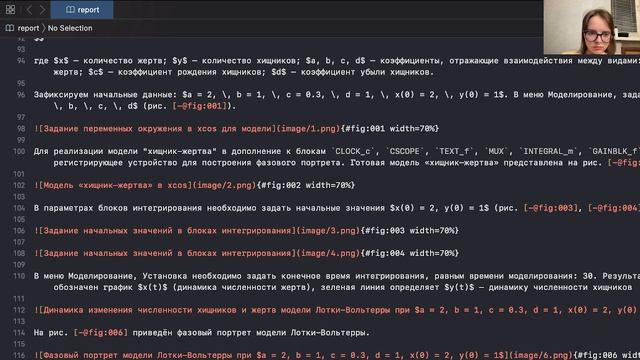Click the jump bar book icon

pyautogui.click(x=10, y=28)
